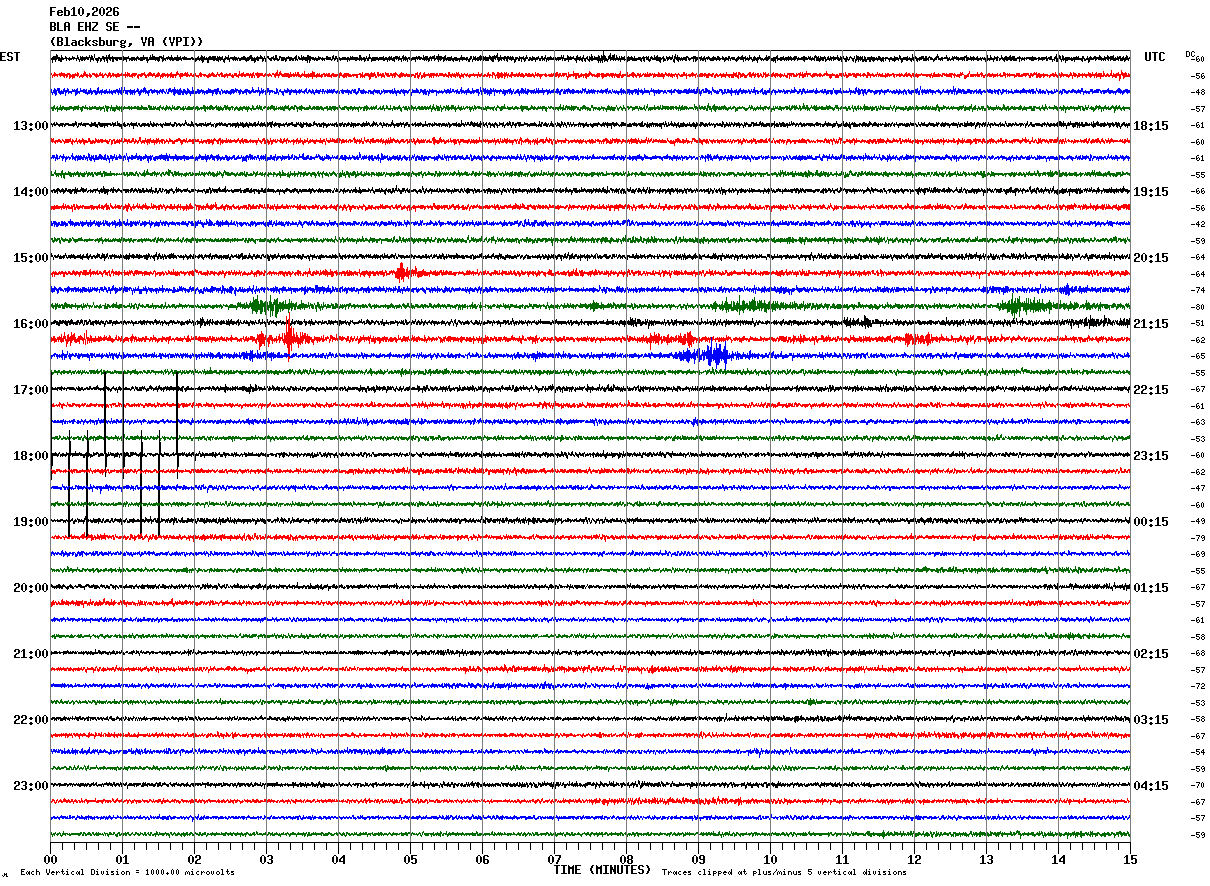Click minute tick label "02" on the axis

click(194, 860)
